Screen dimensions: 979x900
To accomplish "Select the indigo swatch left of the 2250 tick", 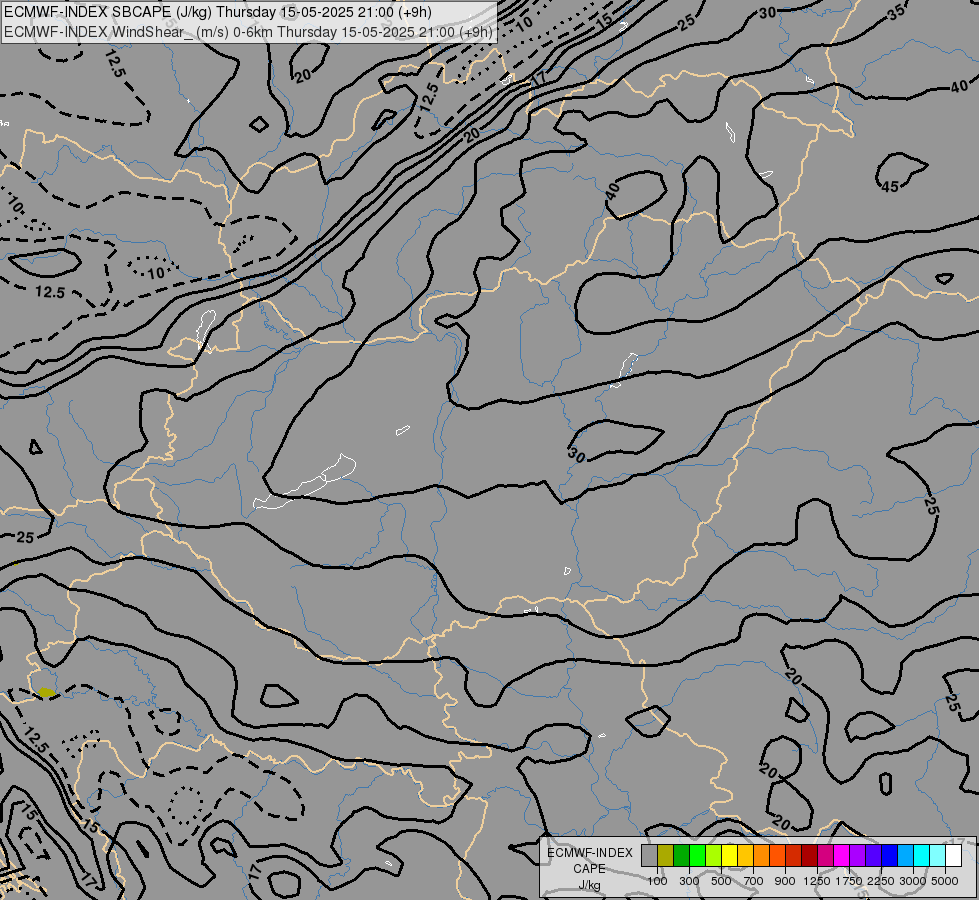I will pos(873,855).
